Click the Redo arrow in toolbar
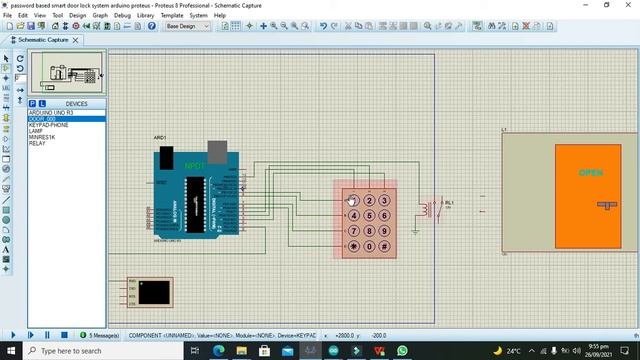The width and height of the screenshot is (640, 360). click(x=334, y=26)
